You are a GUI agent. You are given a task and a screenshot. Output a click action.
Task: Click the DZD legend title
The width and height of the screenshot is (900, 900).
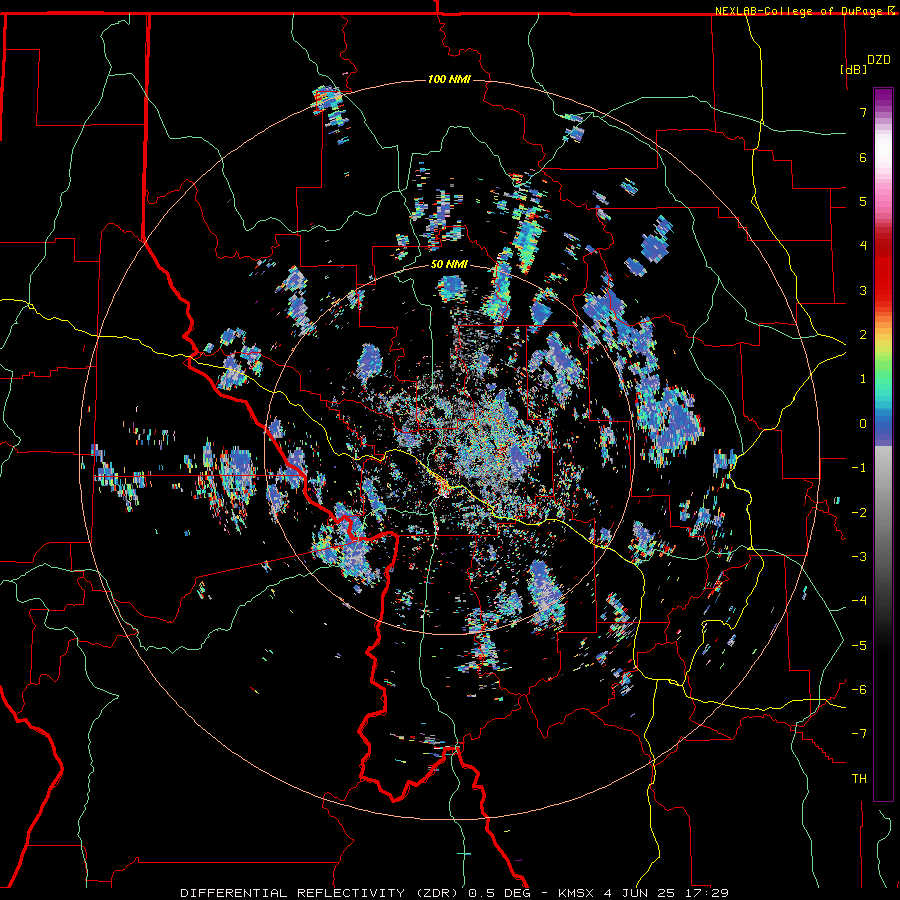pyautogui.click(x=878, y=60)
